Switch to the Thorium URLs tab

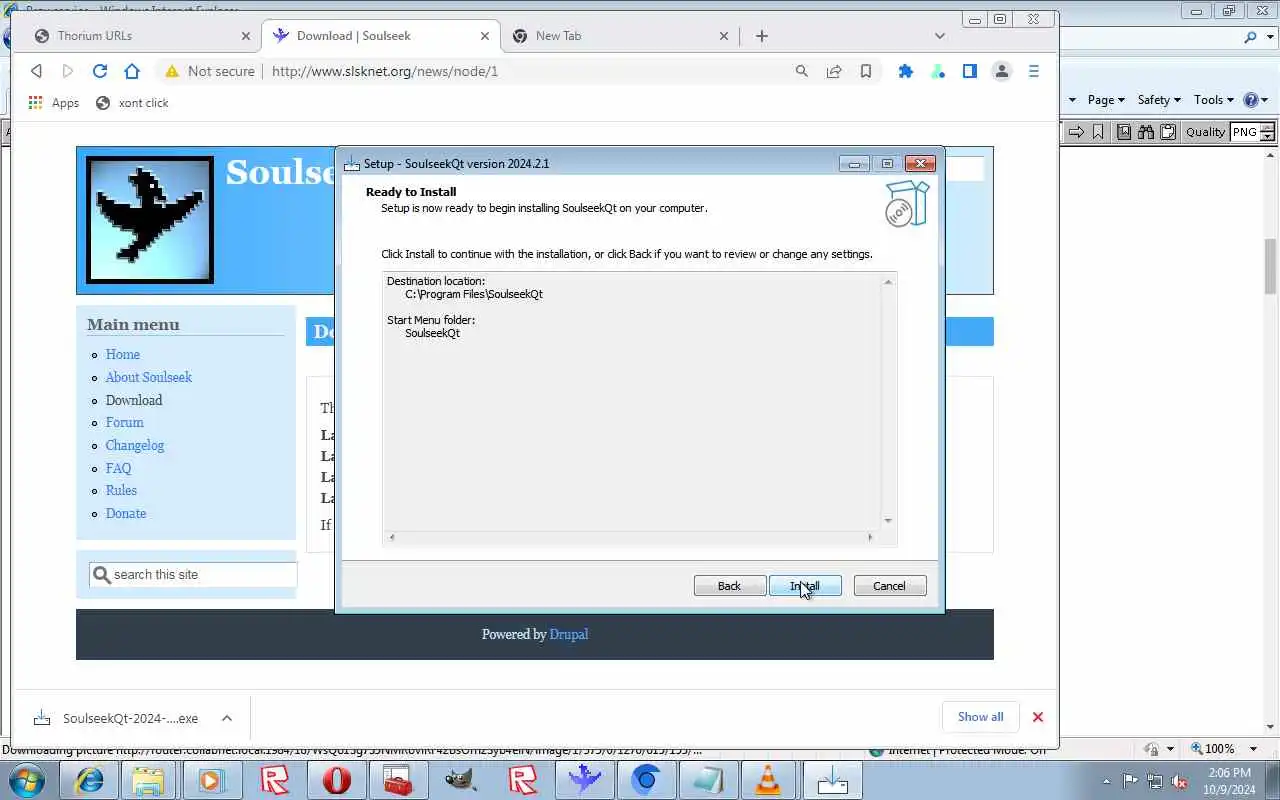pyautogui.click(x=140, y=36)
